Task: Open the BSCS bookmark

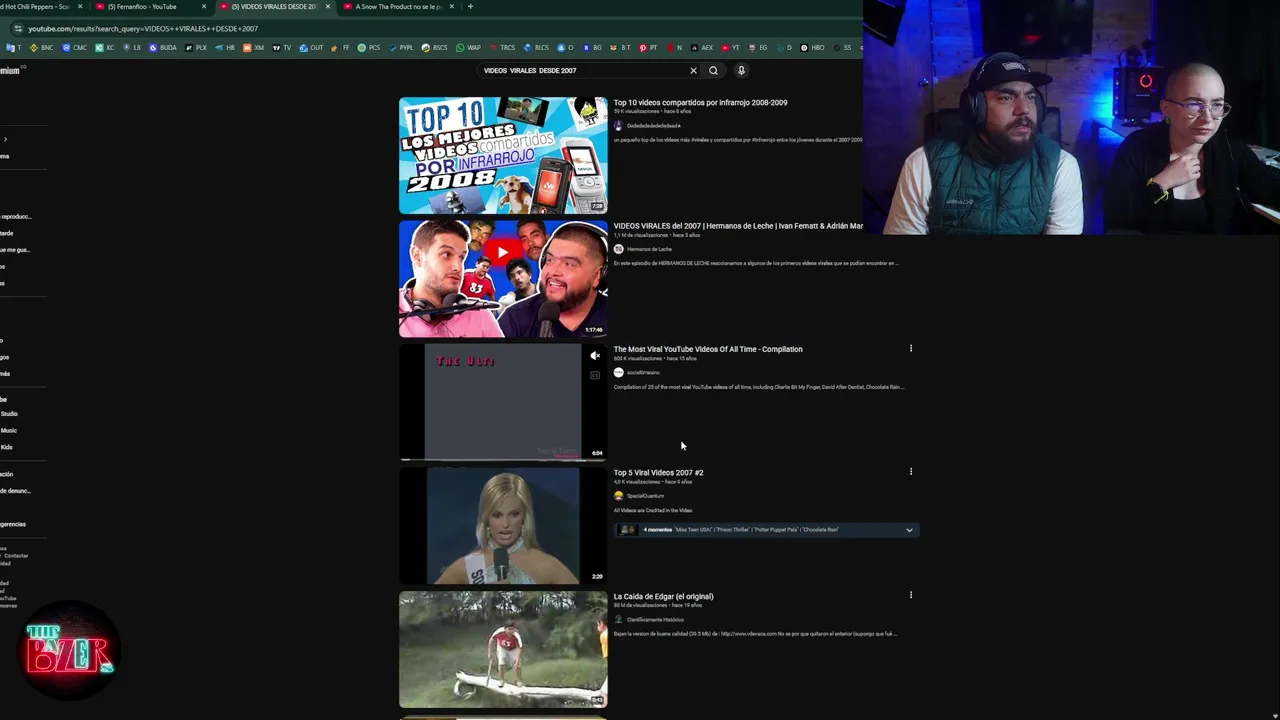Action: [434, 47]
